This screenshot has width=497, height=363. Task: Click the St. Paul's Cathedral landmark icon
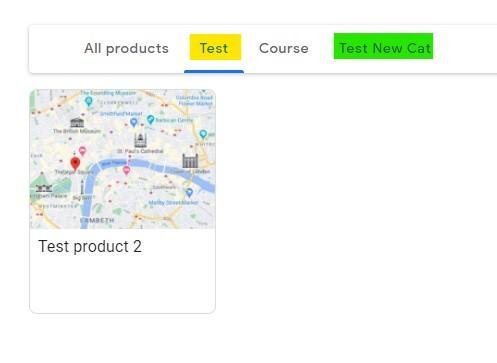(x=140, y=140)
